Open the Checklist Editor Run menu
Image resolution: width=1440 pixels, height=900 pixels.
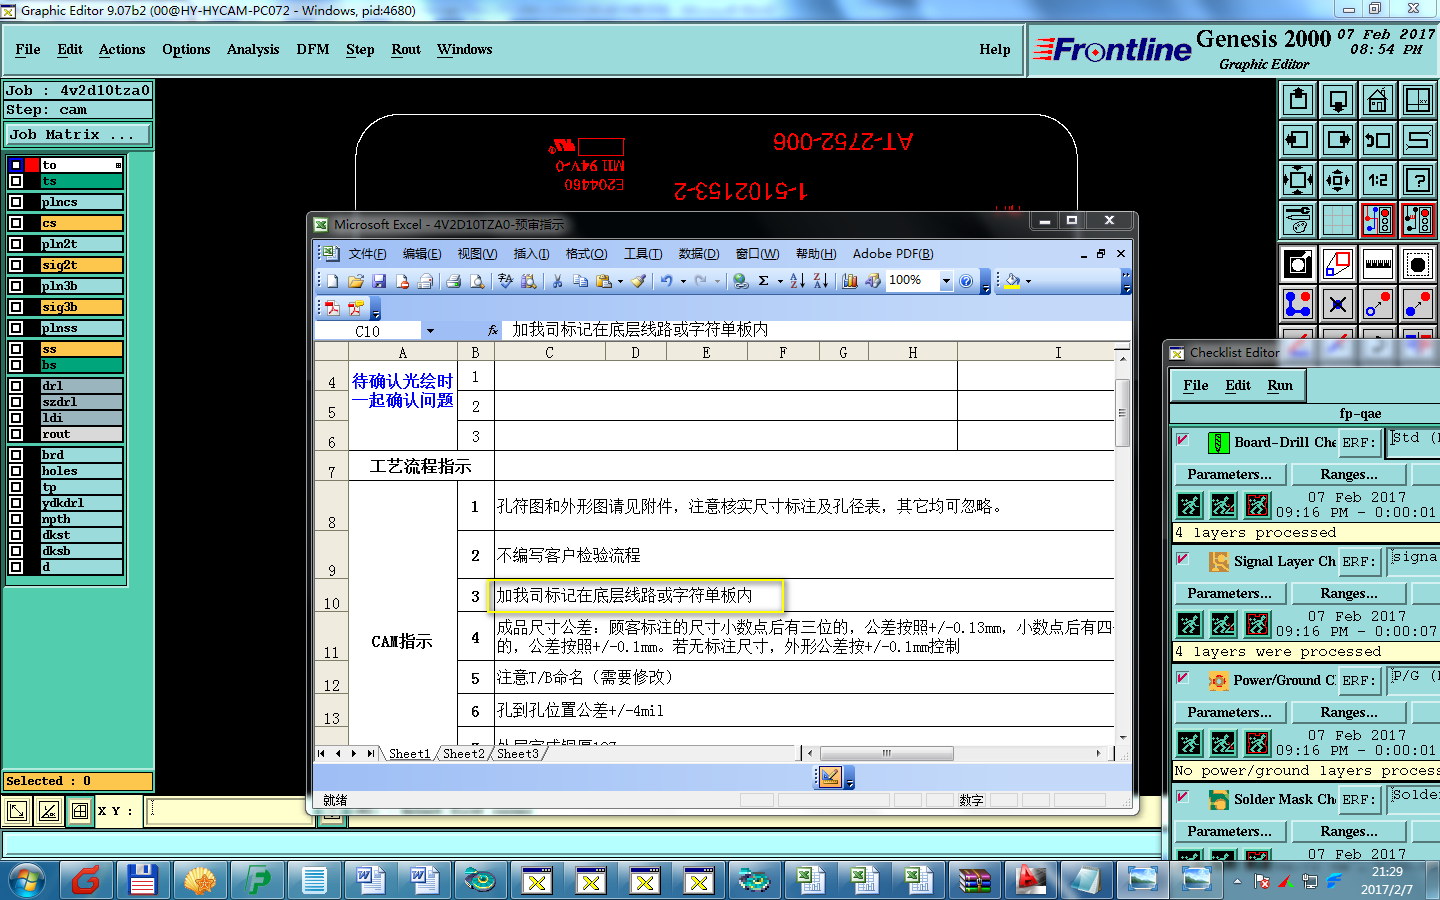pos(1280,385)
